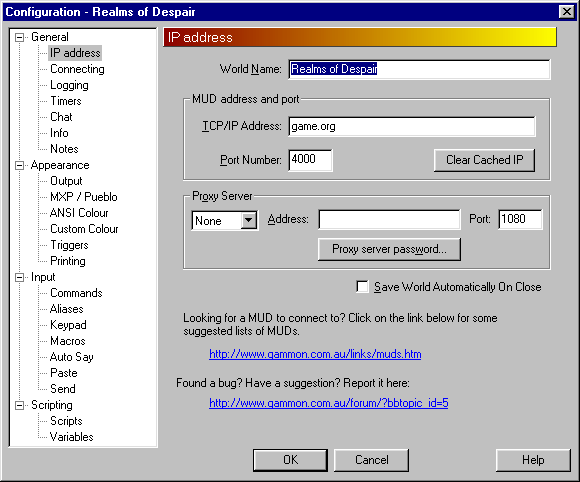Open the Triggers page
The image size is (580, 482).
pos(70,245)
